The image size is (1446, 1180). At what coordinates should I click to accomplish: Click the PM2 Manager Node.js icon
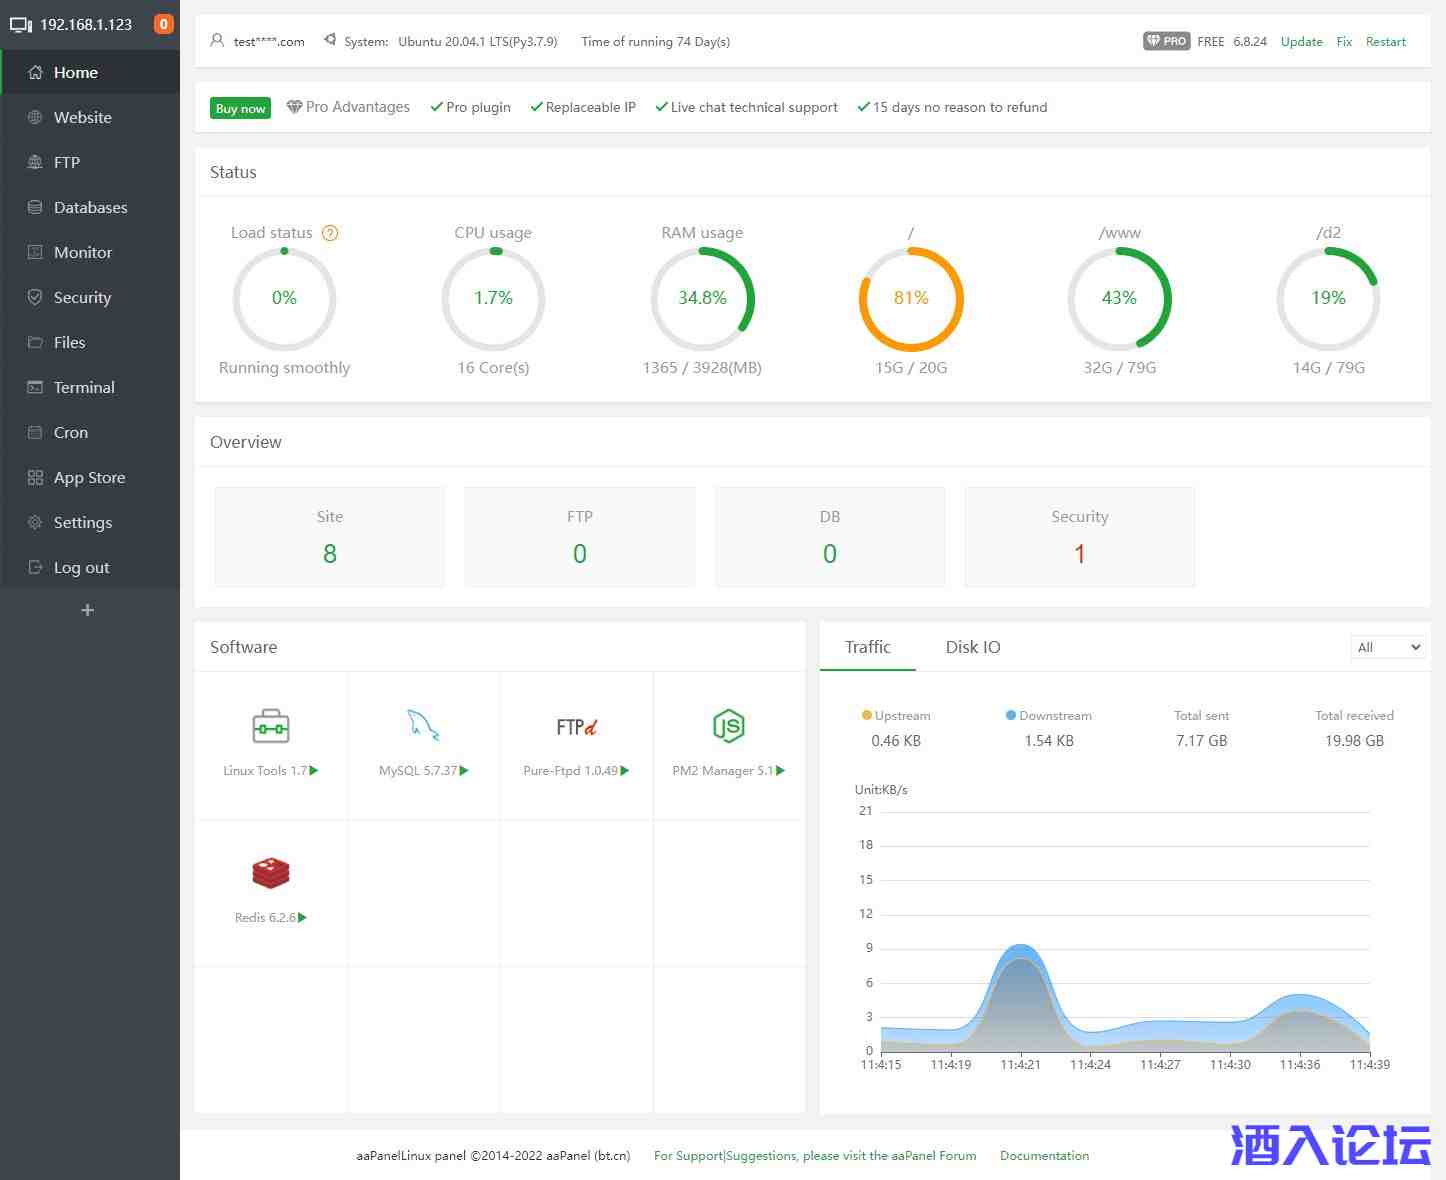coord(728,727)
